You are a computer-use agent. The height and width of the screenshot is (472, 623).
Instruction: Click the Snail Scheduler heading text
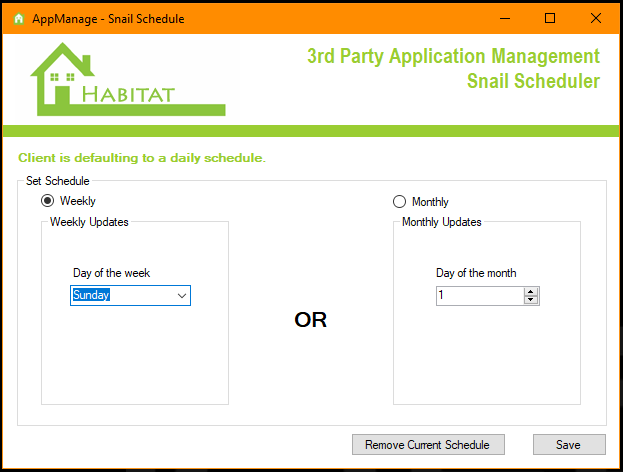[533, 81]
